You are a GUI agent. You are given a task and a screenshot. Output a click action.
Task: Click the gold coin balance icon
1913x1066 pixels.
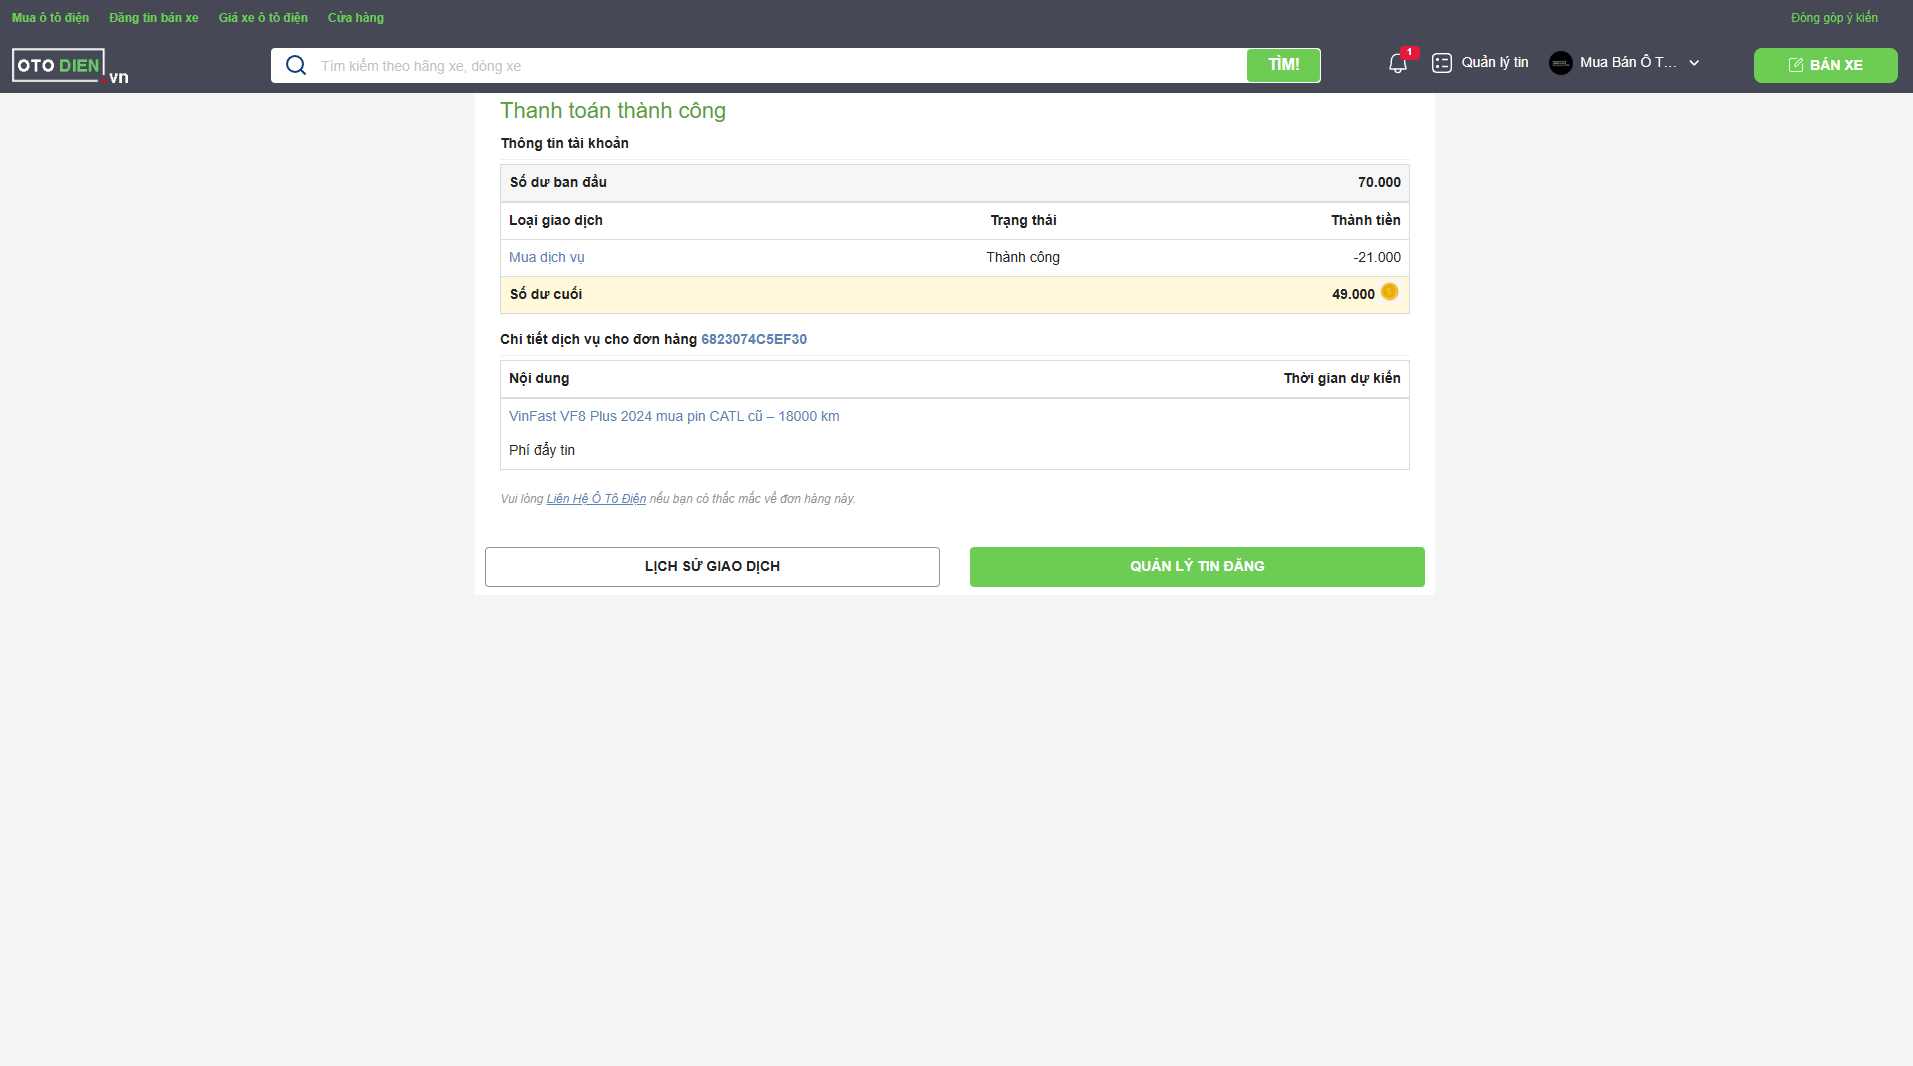pyautogui.click(x=1389, y=292)
